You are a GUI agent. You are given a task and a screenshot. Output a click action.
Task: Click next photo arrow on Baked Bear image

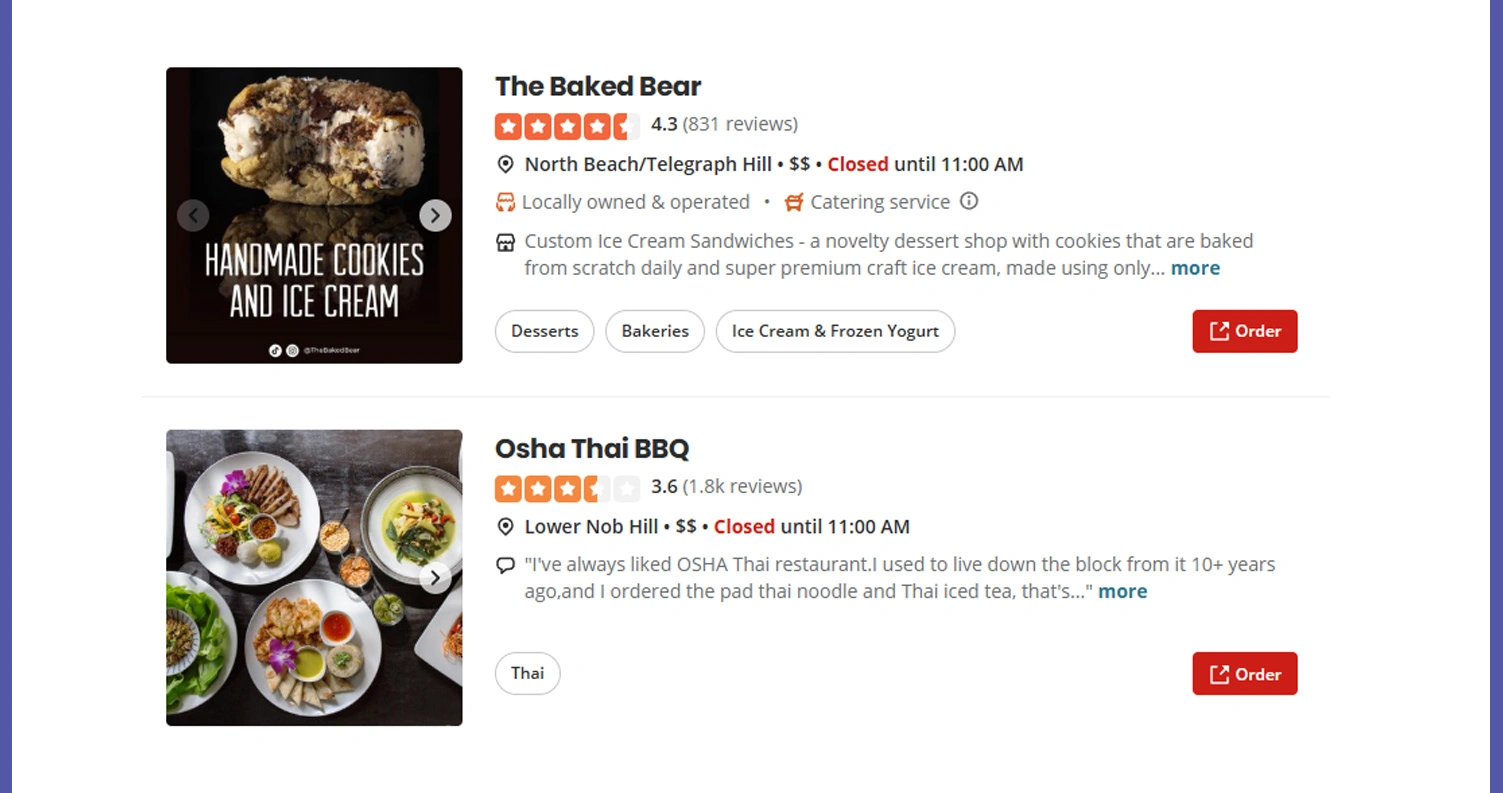pyautogui.click(x=435, y=215)
